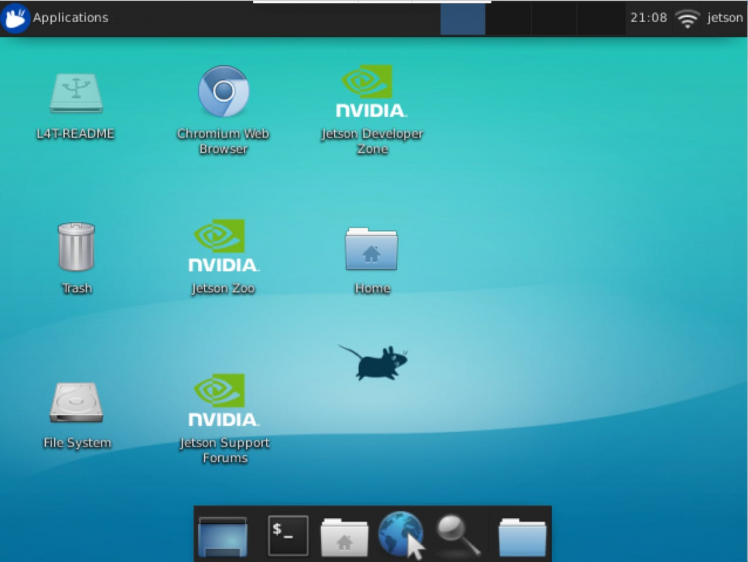Switch to second workspace in pager

click(x=509, y=18)
